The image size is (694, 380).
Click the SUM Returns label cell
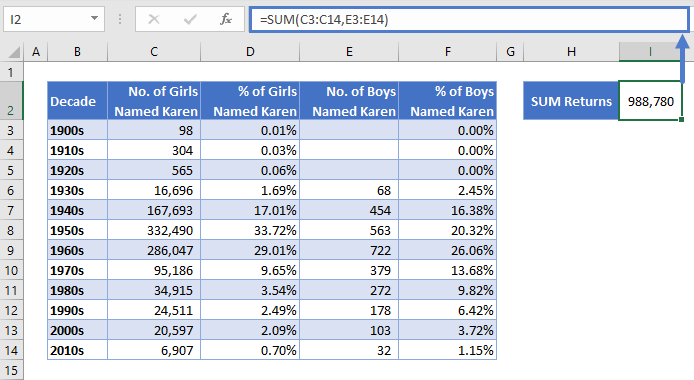point(571,101)
